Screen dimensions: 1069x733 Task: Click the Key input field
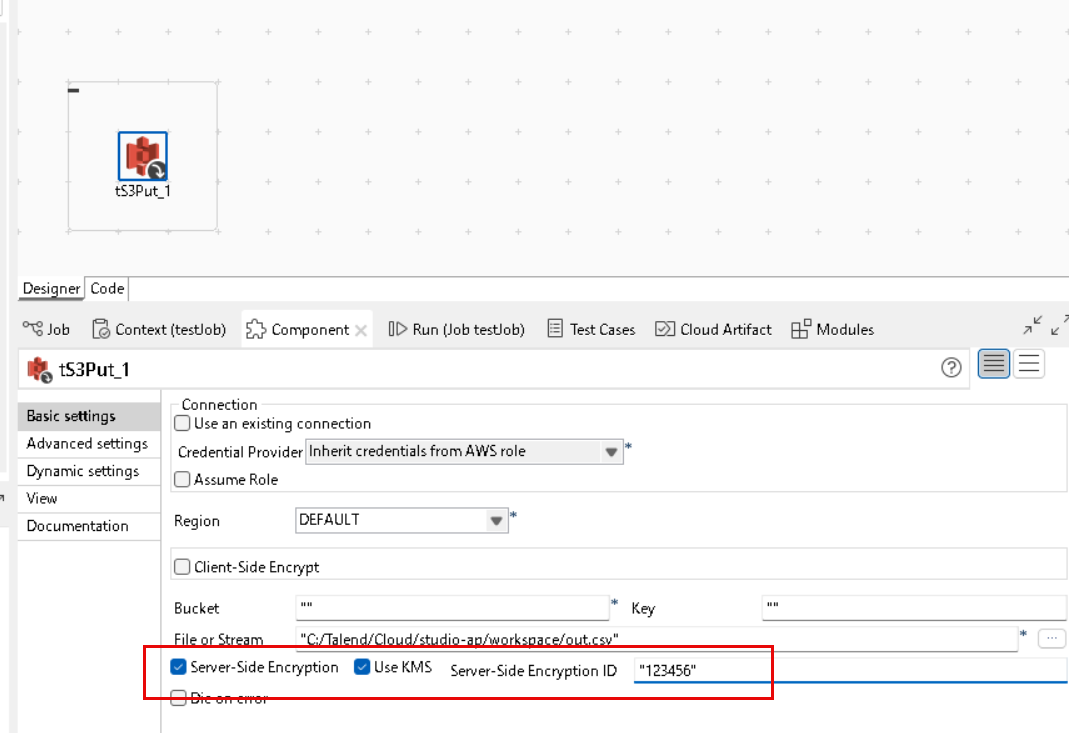tap(914, 607)
